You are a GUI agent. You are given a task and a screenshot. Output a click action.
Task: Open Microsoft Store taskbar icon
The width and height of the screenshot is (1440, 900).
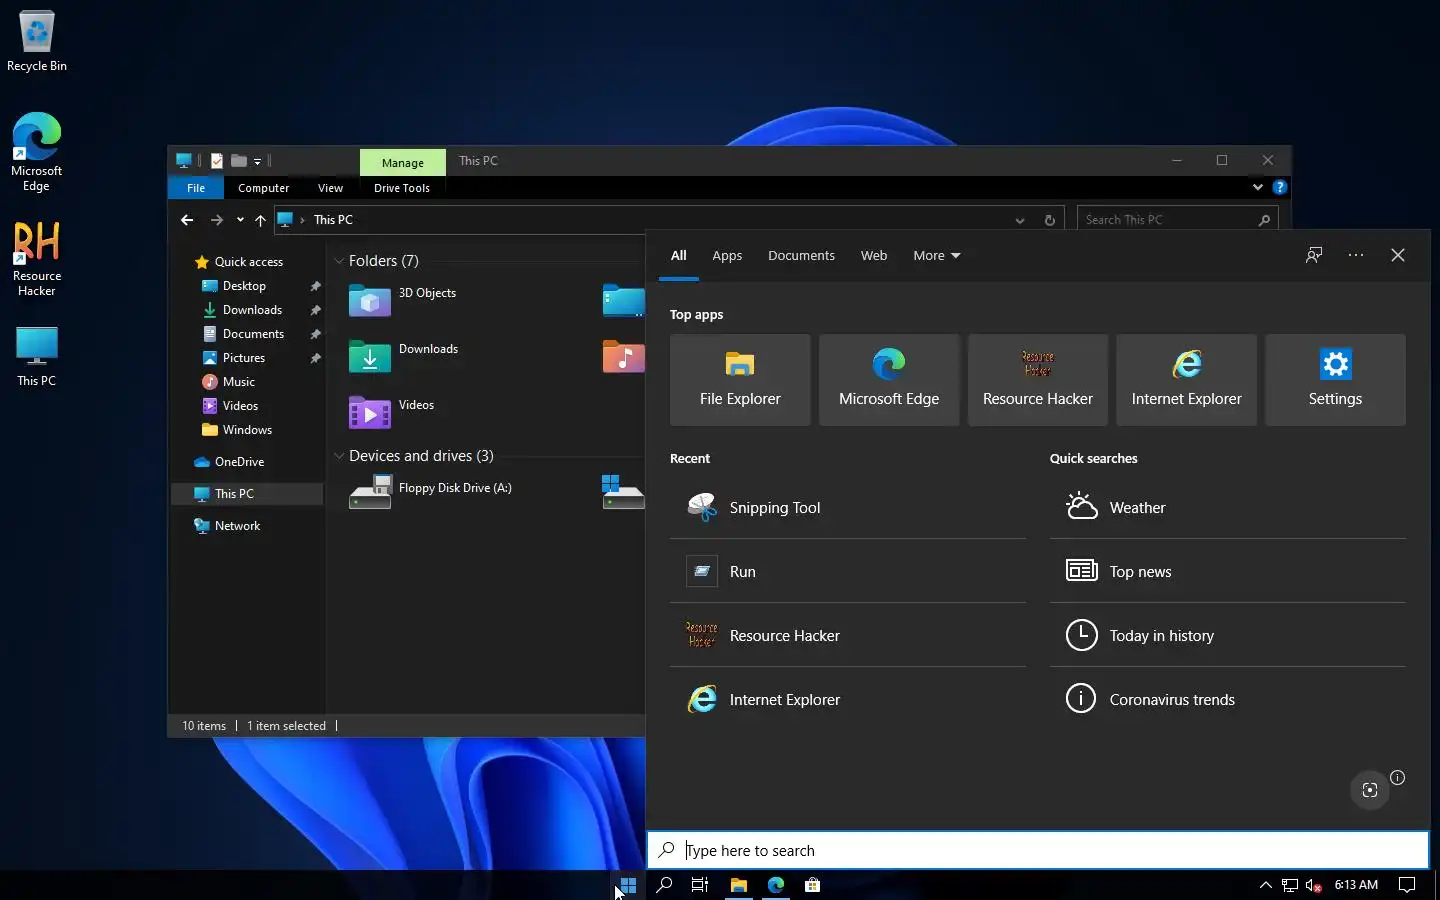click(813, 885)
